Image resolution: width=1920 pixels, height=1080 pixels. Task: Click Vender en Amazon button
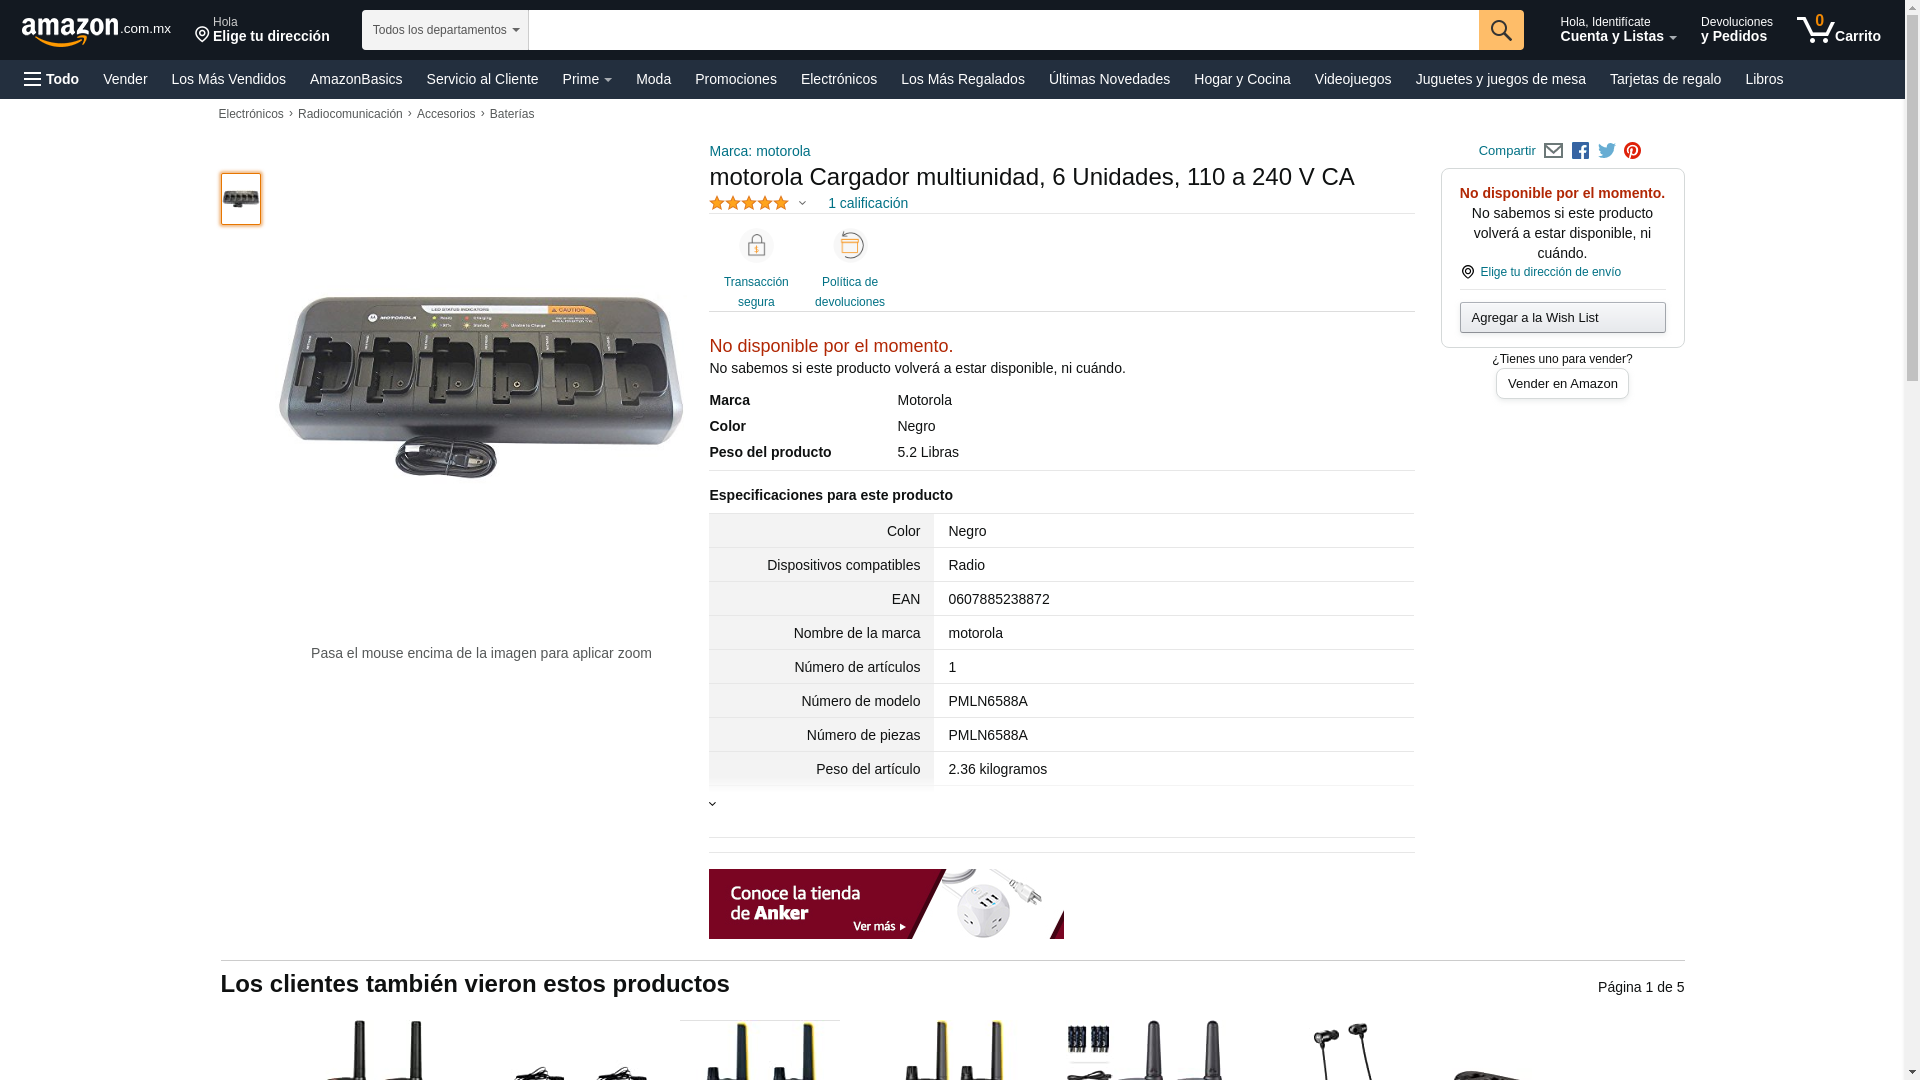coord(1562,384)
